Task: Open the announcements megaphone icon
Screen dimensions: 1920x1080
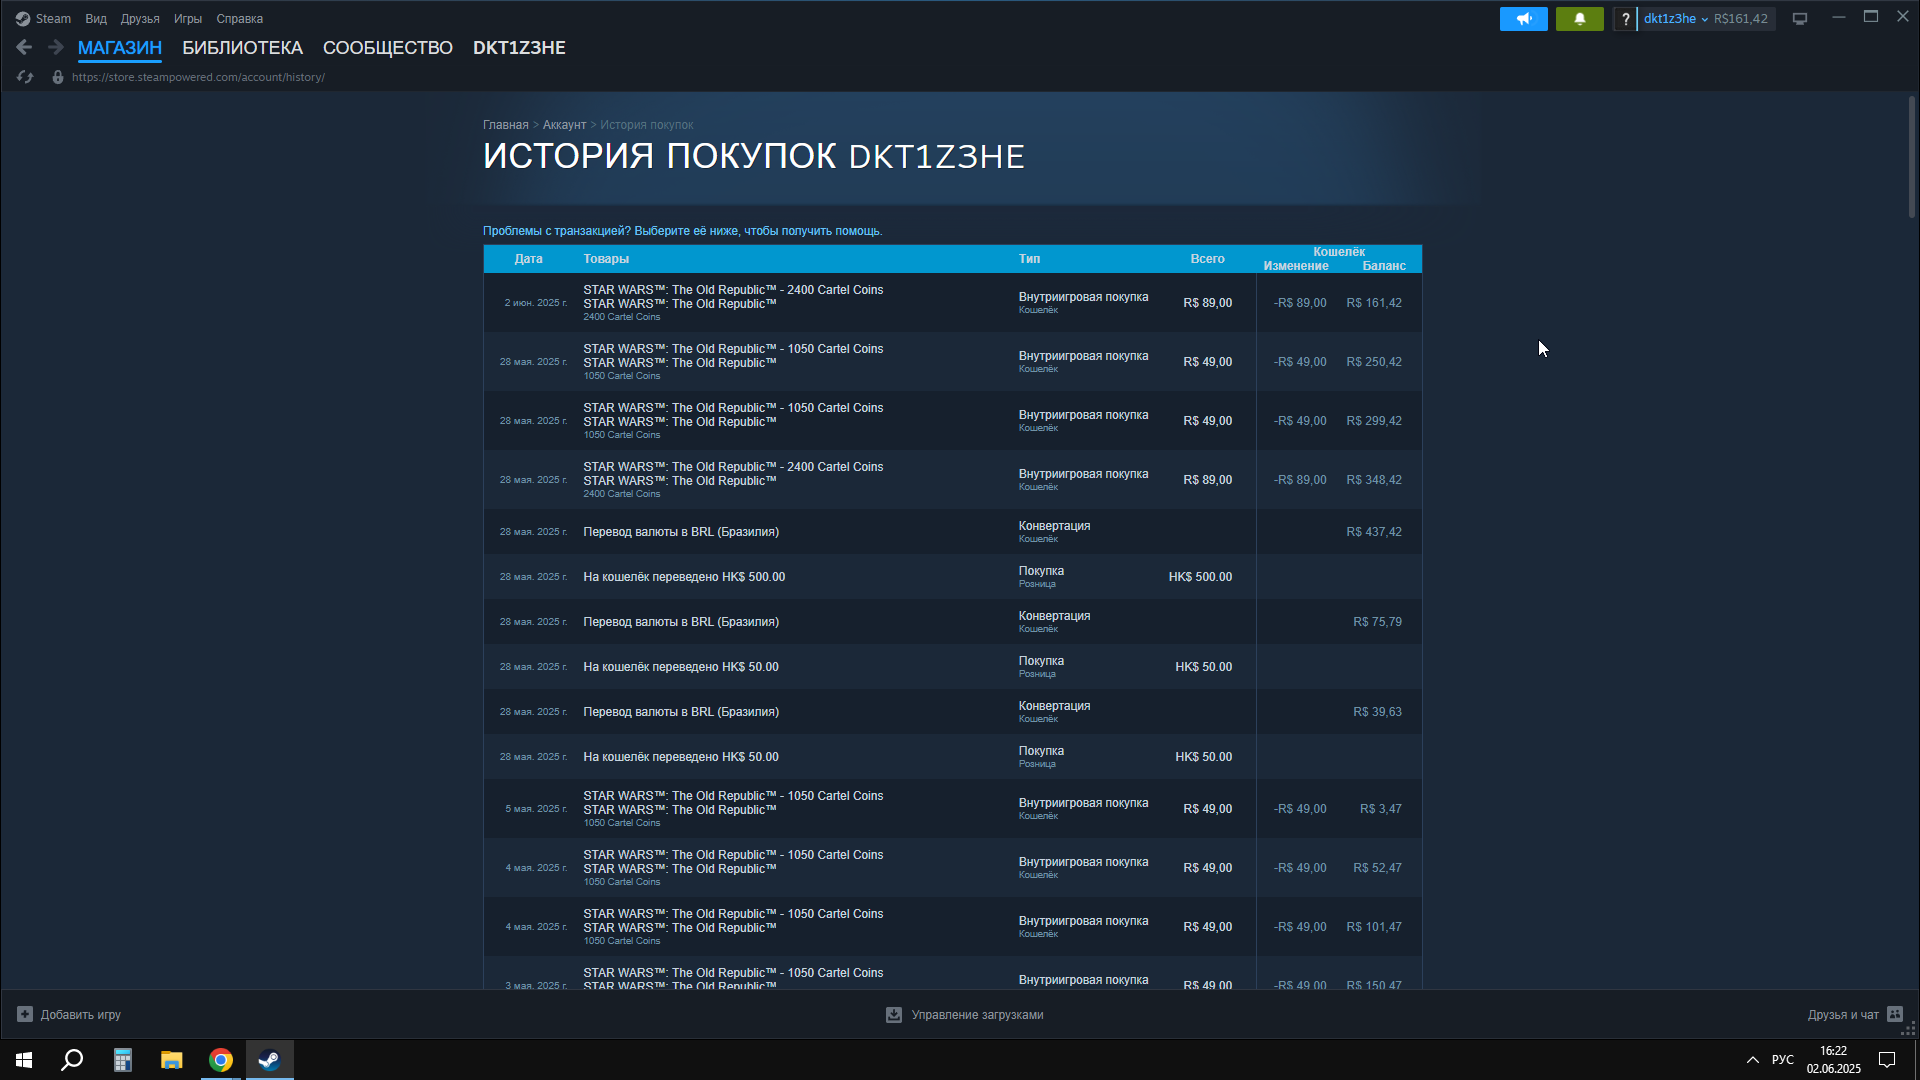Action: (x=1523, y=19)
